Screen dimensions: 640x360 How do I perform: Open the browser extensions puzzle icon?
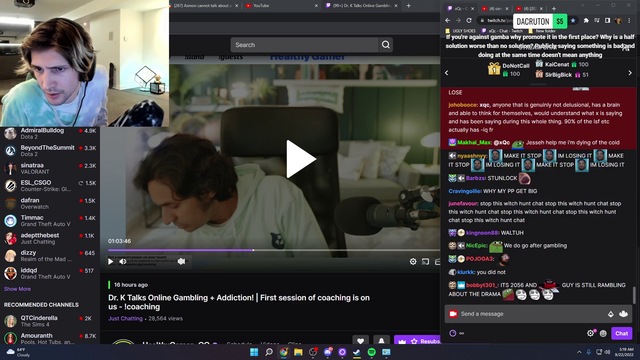586,20
